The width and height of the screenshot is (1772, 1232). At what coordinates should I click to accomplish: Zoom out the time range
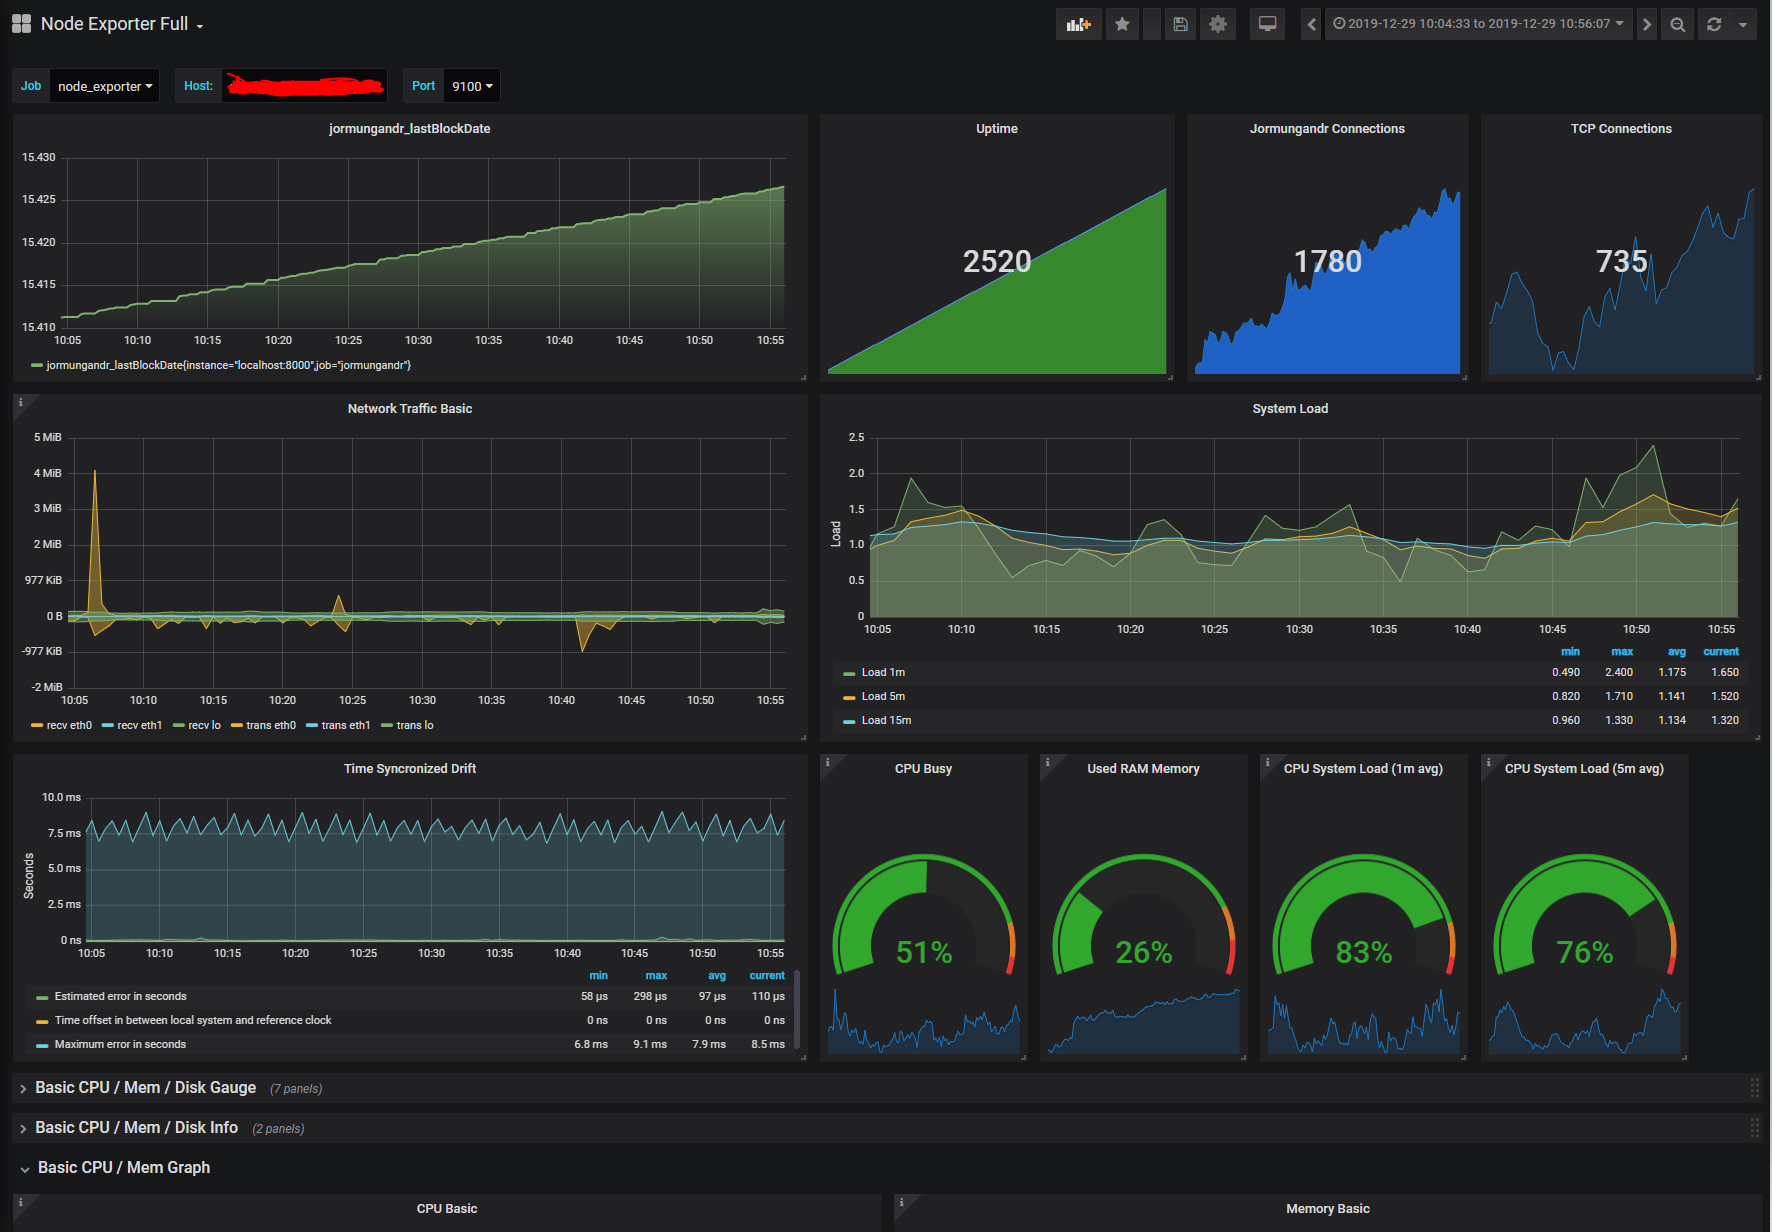pos(1677,23)
